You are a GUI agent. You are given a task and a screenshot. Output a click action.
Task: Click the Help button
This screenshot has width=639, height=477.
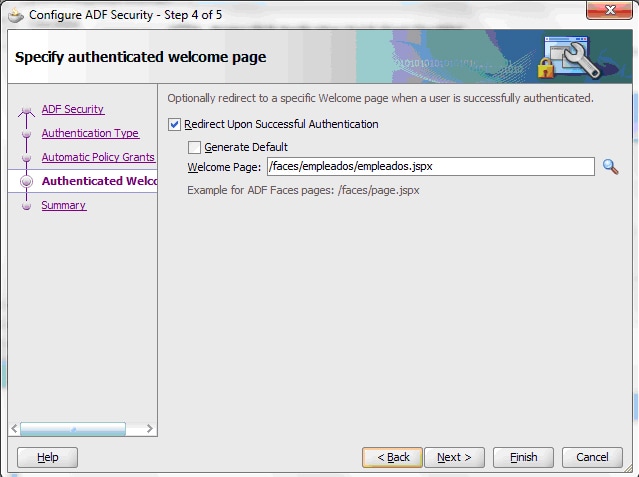pos(47,457)
